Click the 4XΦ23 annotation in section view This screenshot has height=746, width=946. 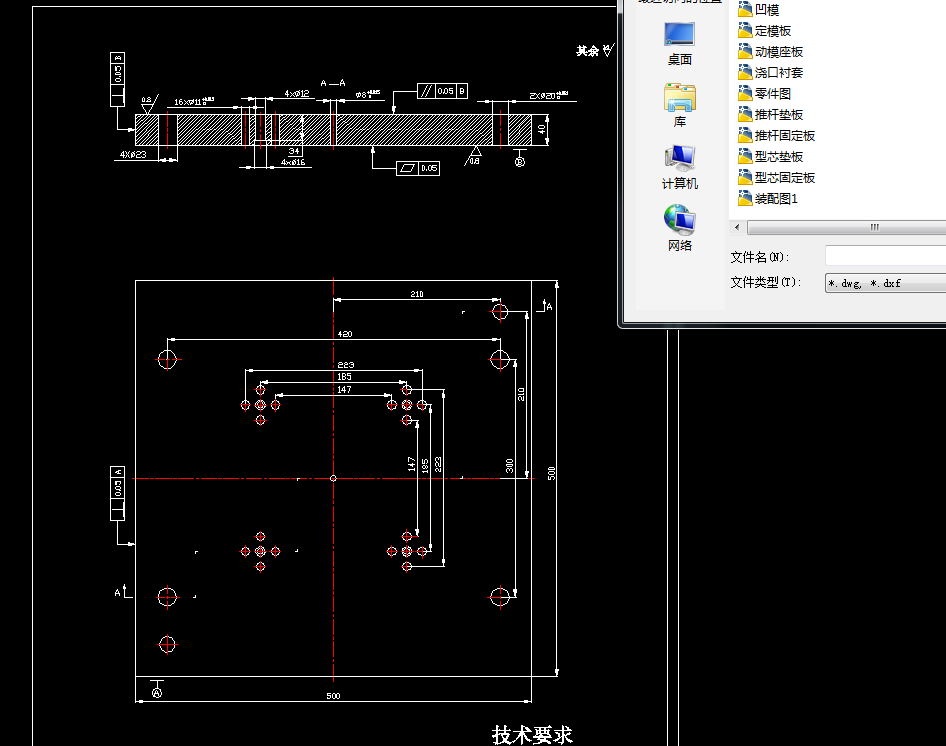click(133, 155)
